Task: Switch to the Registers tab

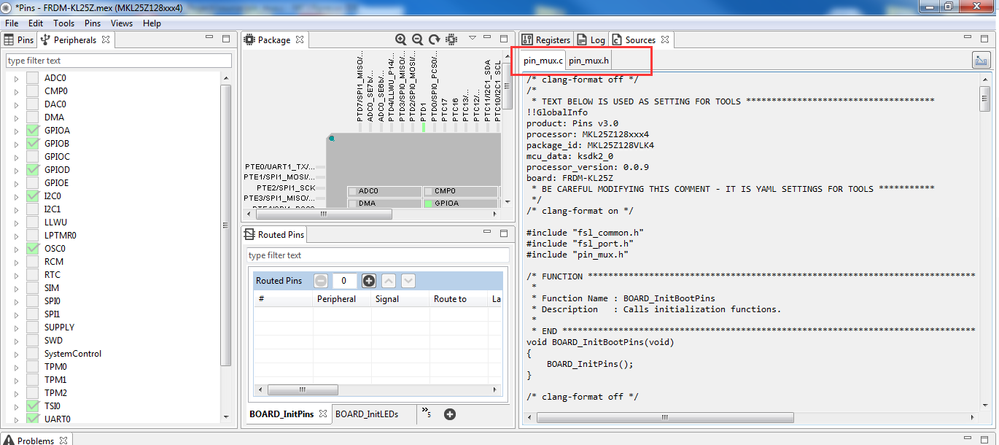Action: click(x=547, y=40)
